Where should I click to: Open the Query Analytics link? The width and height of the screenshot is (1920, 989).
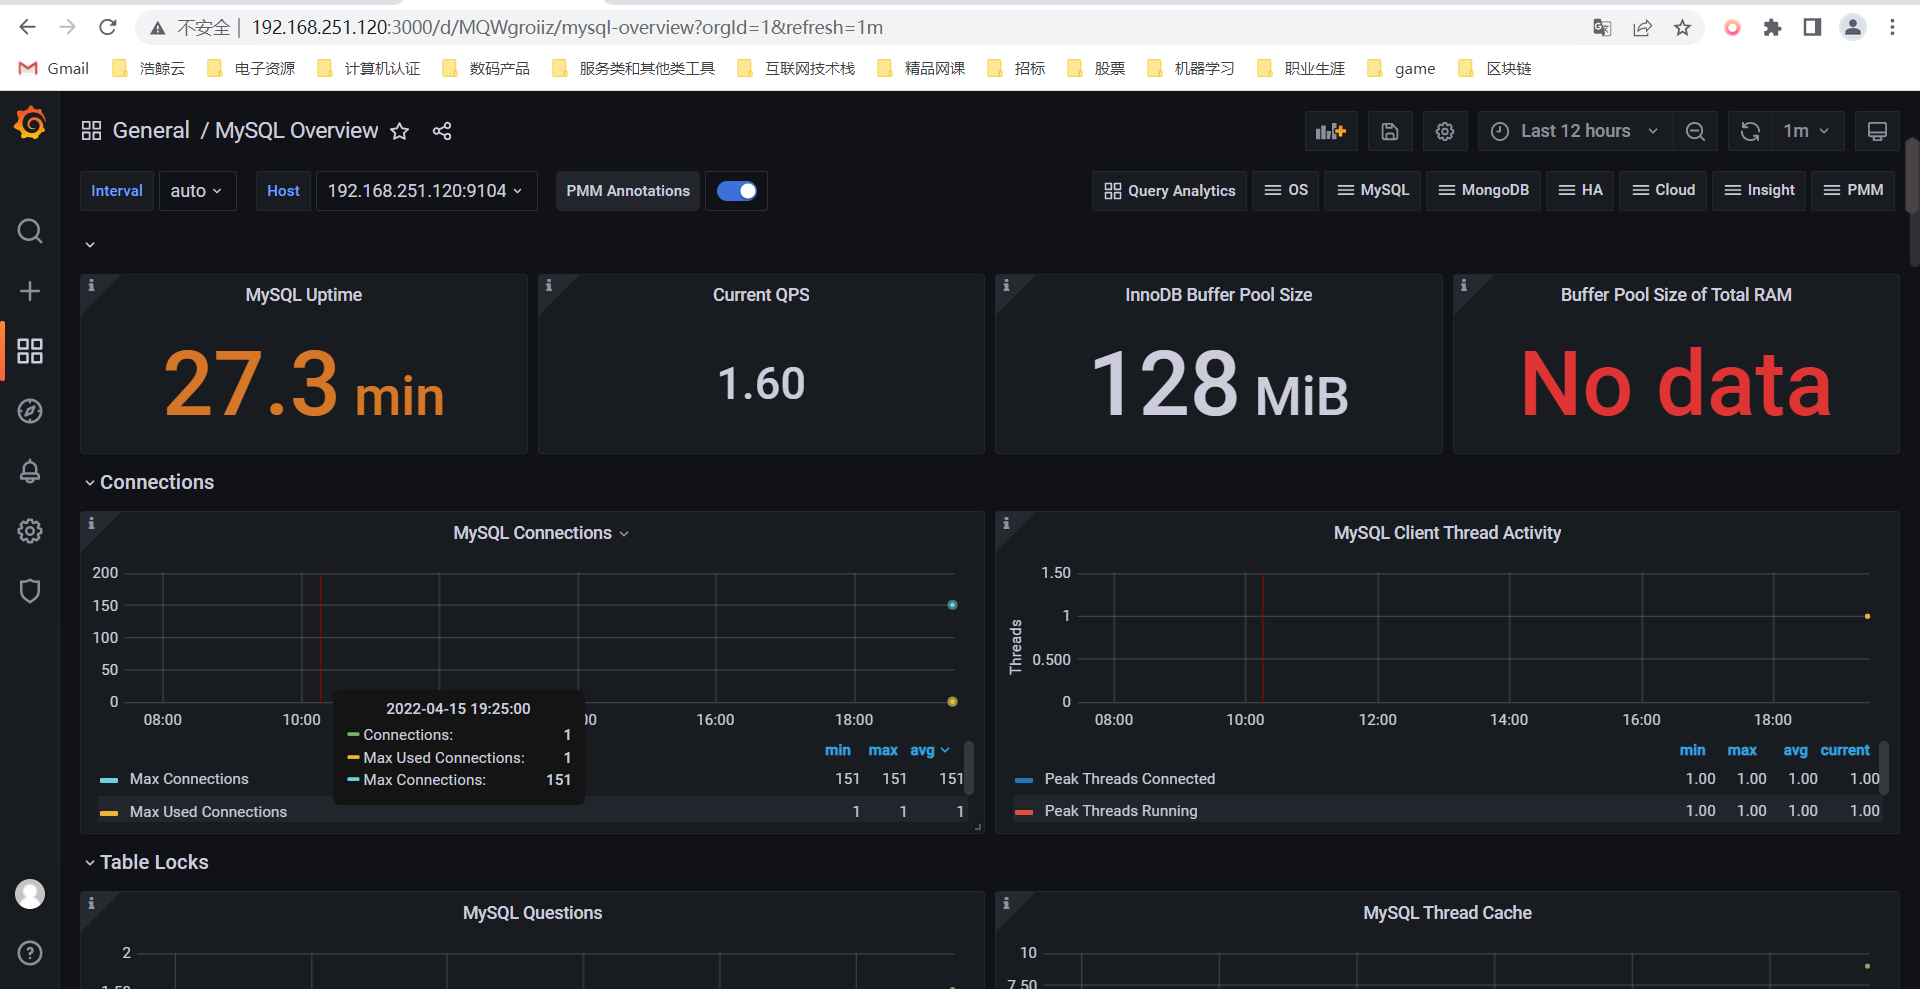click(1170, 190)
